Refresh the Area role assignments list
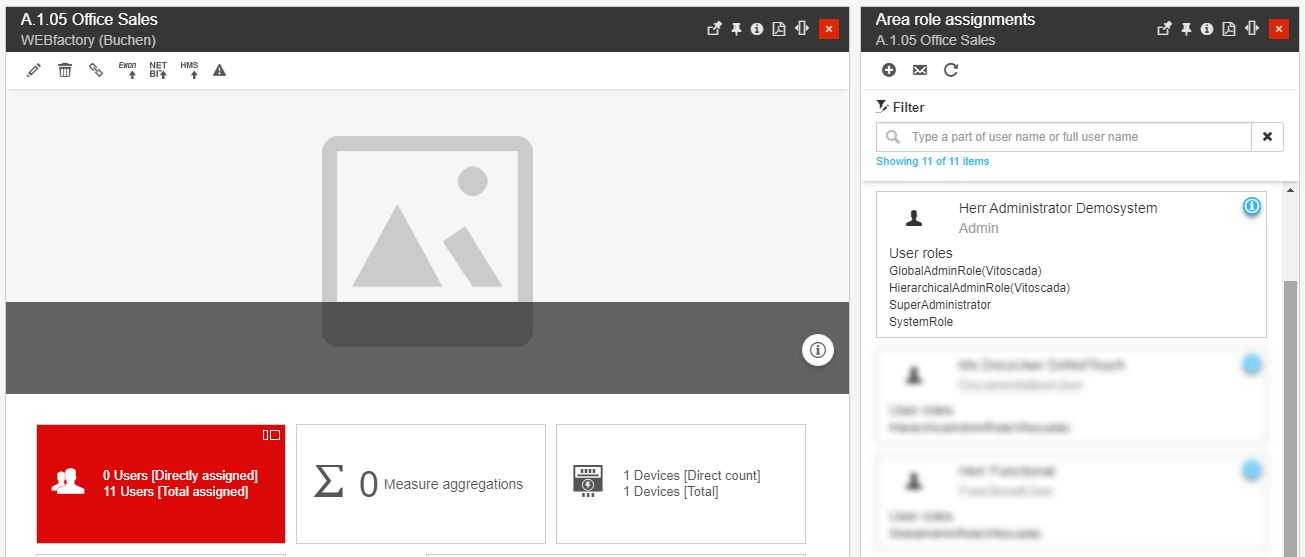Screen dimensions: 1305x557 click(x=951, y=70)
